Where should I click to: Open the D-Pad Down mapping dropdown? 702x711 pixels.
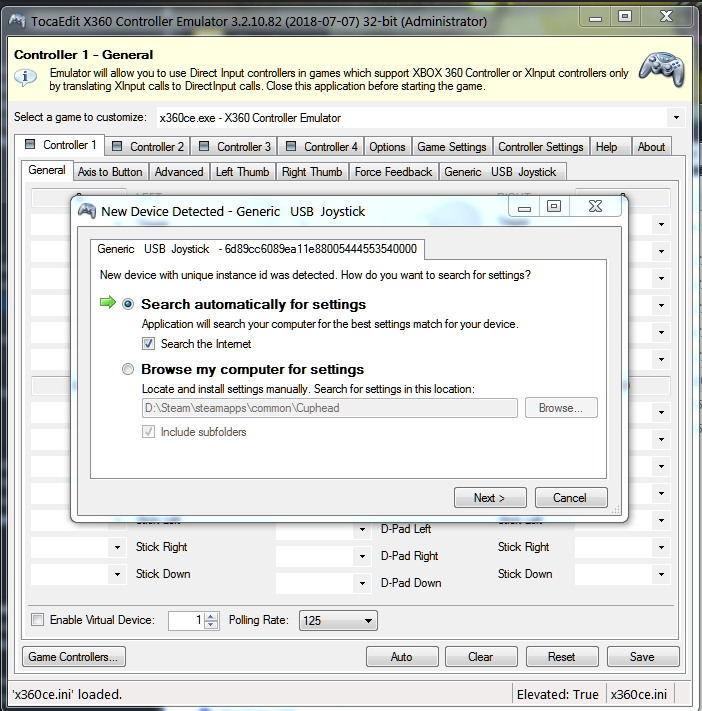pos(362,583)
